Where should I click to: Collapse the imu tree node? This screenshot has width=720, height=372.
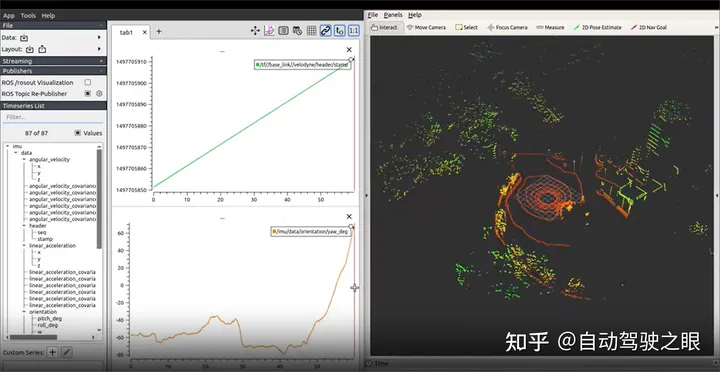coord(8,147)
